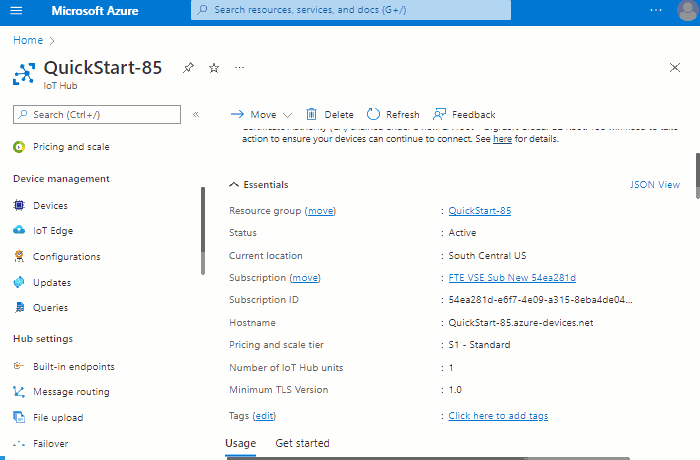Pin QuickStart-85 to dashboard
This screenshot has width=700, height=460.
pyautogui.click(x=188, y=68)
